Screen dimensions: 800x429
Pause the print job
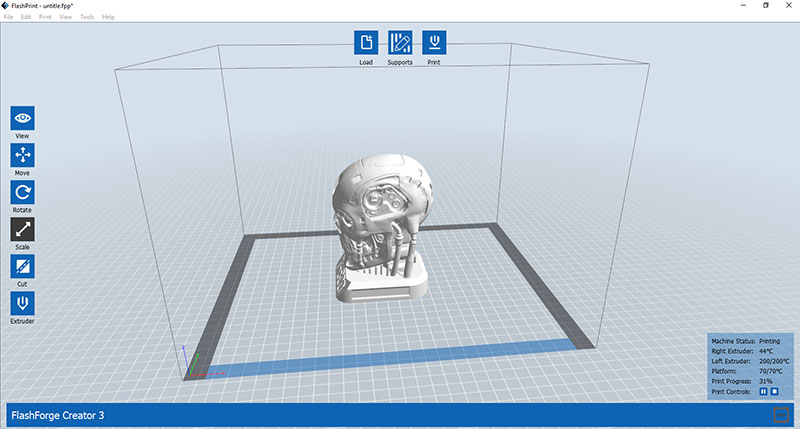pos(763,391)
